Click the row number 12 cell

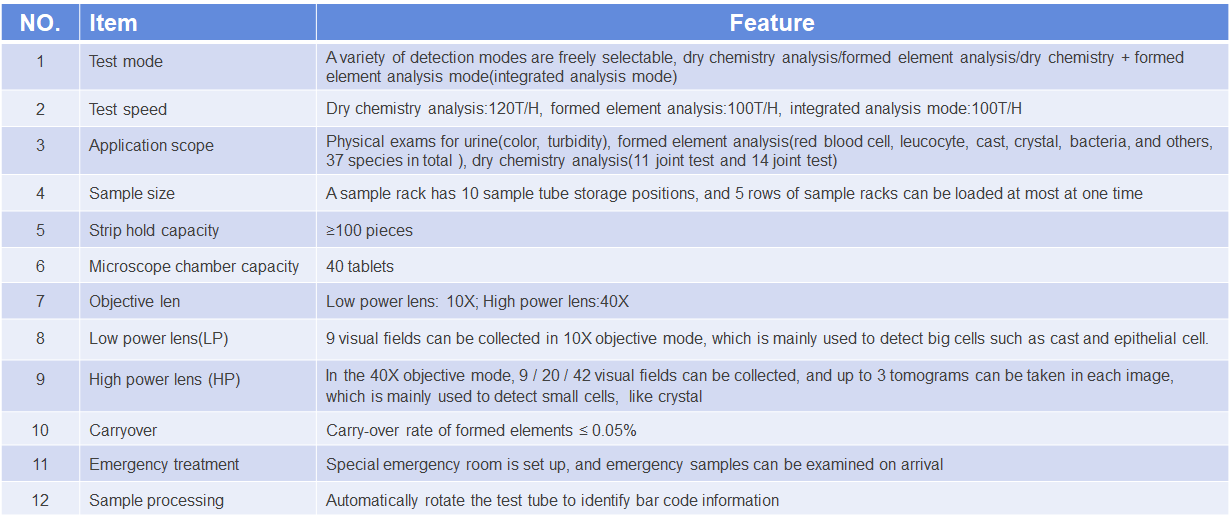[x=40, y=500]
